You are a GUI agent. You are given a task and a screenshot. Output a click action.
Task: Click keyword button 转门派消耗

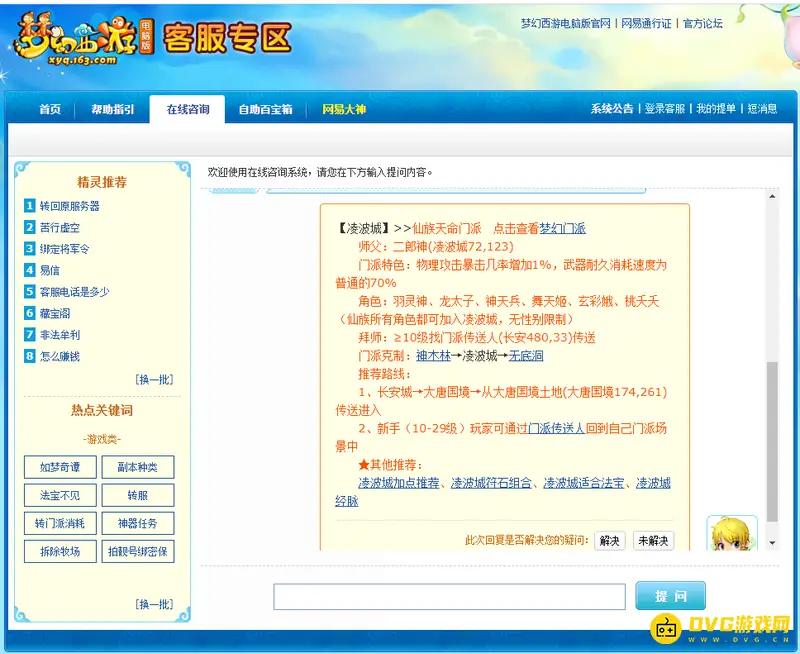tap(60, 523)
